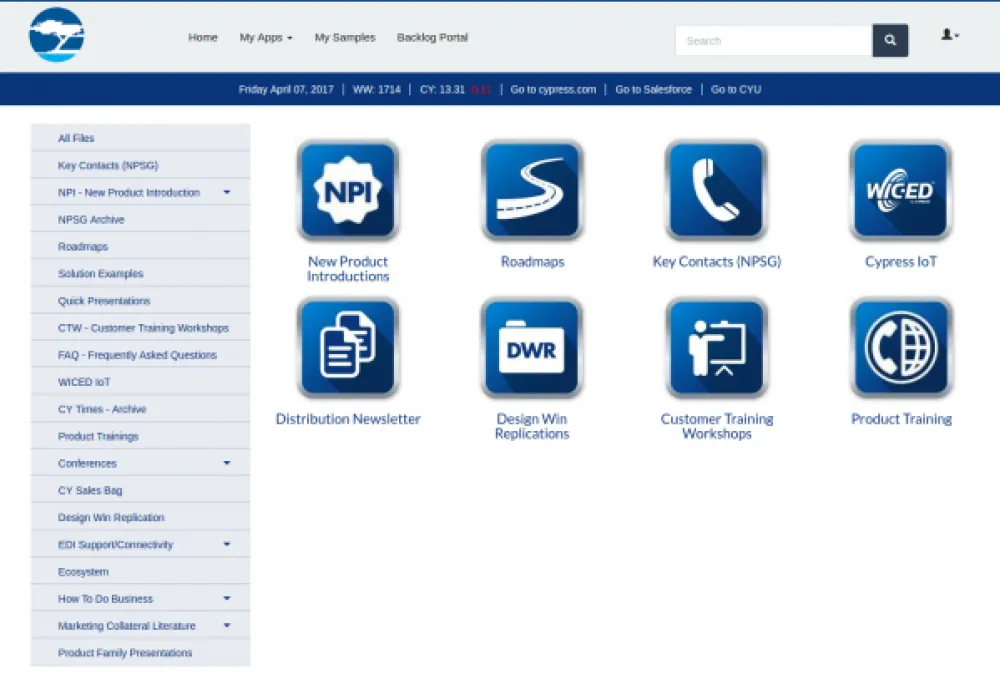
Task: Click the Distribution Newsletter label
Action: point(348,419)
